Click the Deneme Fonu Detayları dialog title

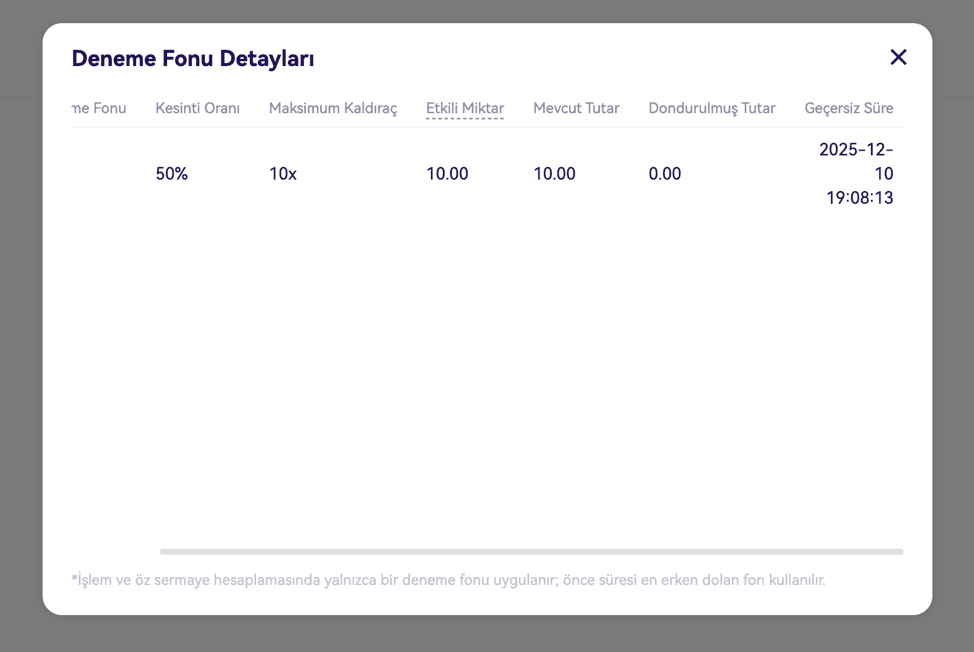pos(193,59)
